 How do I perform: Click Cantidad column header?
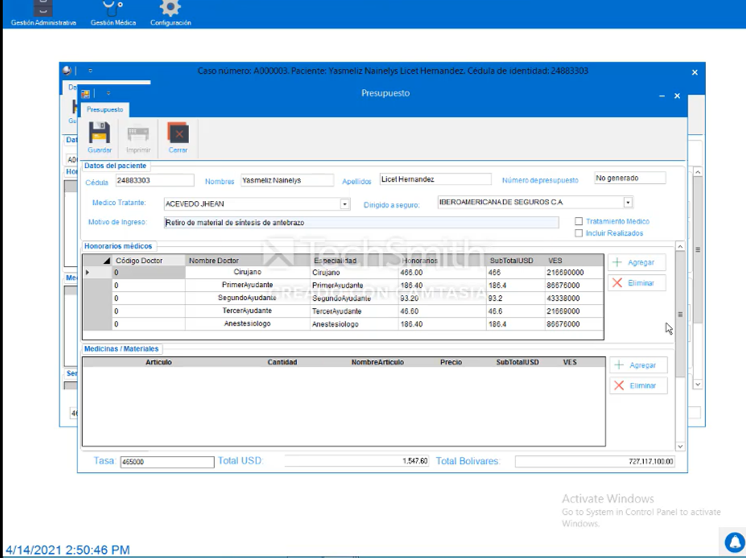tap(282, 362)
